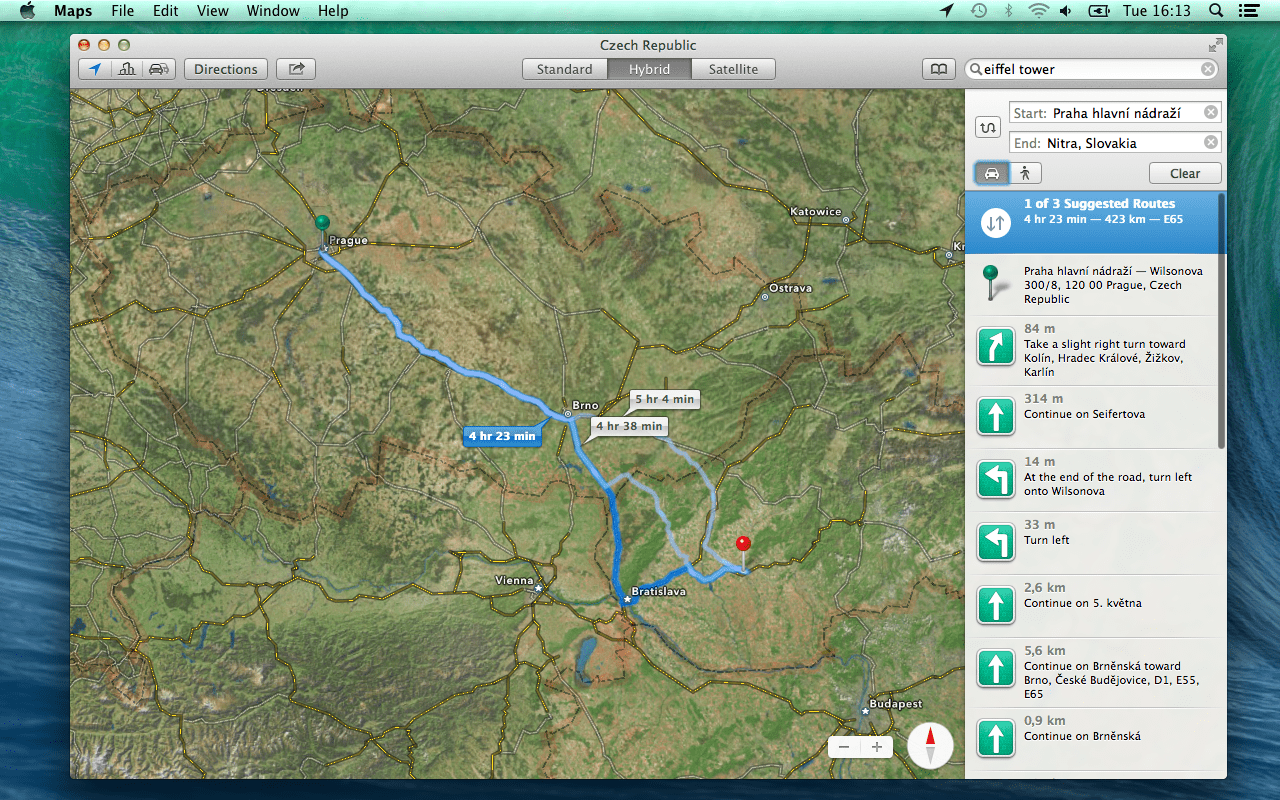Enter full screen with the window arrows icon

[1215, 45]
